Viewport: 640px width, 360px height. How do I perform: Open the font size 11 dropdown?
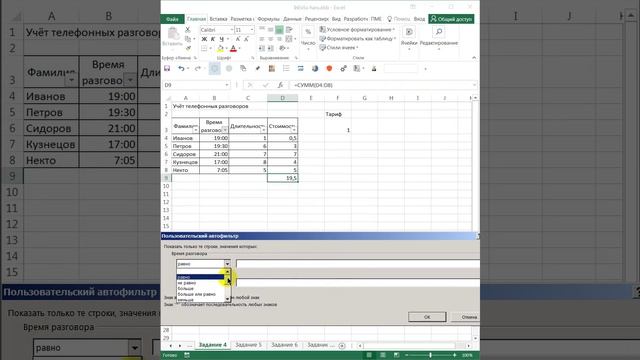[x=252, y=30]
